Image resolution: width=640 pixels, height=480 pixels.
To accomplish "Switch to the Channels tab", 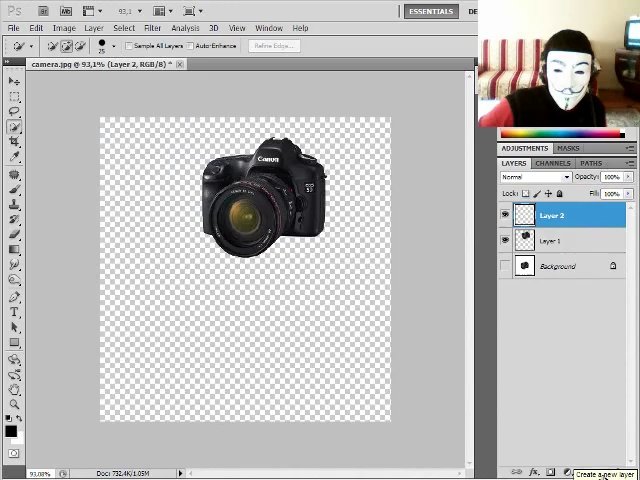I will tap(553, 163).
